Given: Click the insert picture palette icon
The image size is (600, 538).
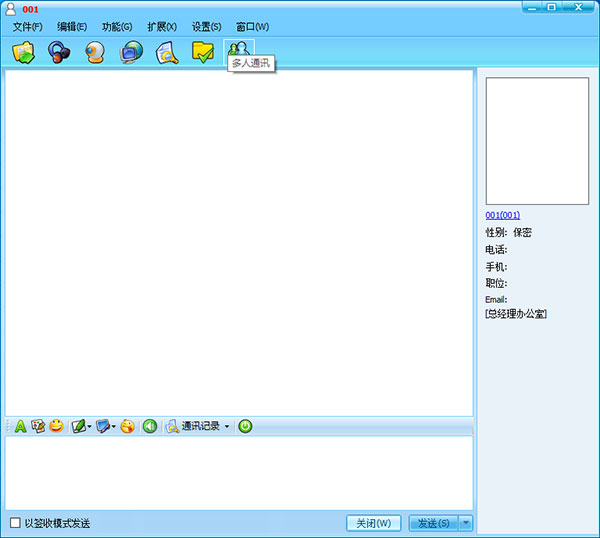Looking at the screenshot, I should click(38, 426).
